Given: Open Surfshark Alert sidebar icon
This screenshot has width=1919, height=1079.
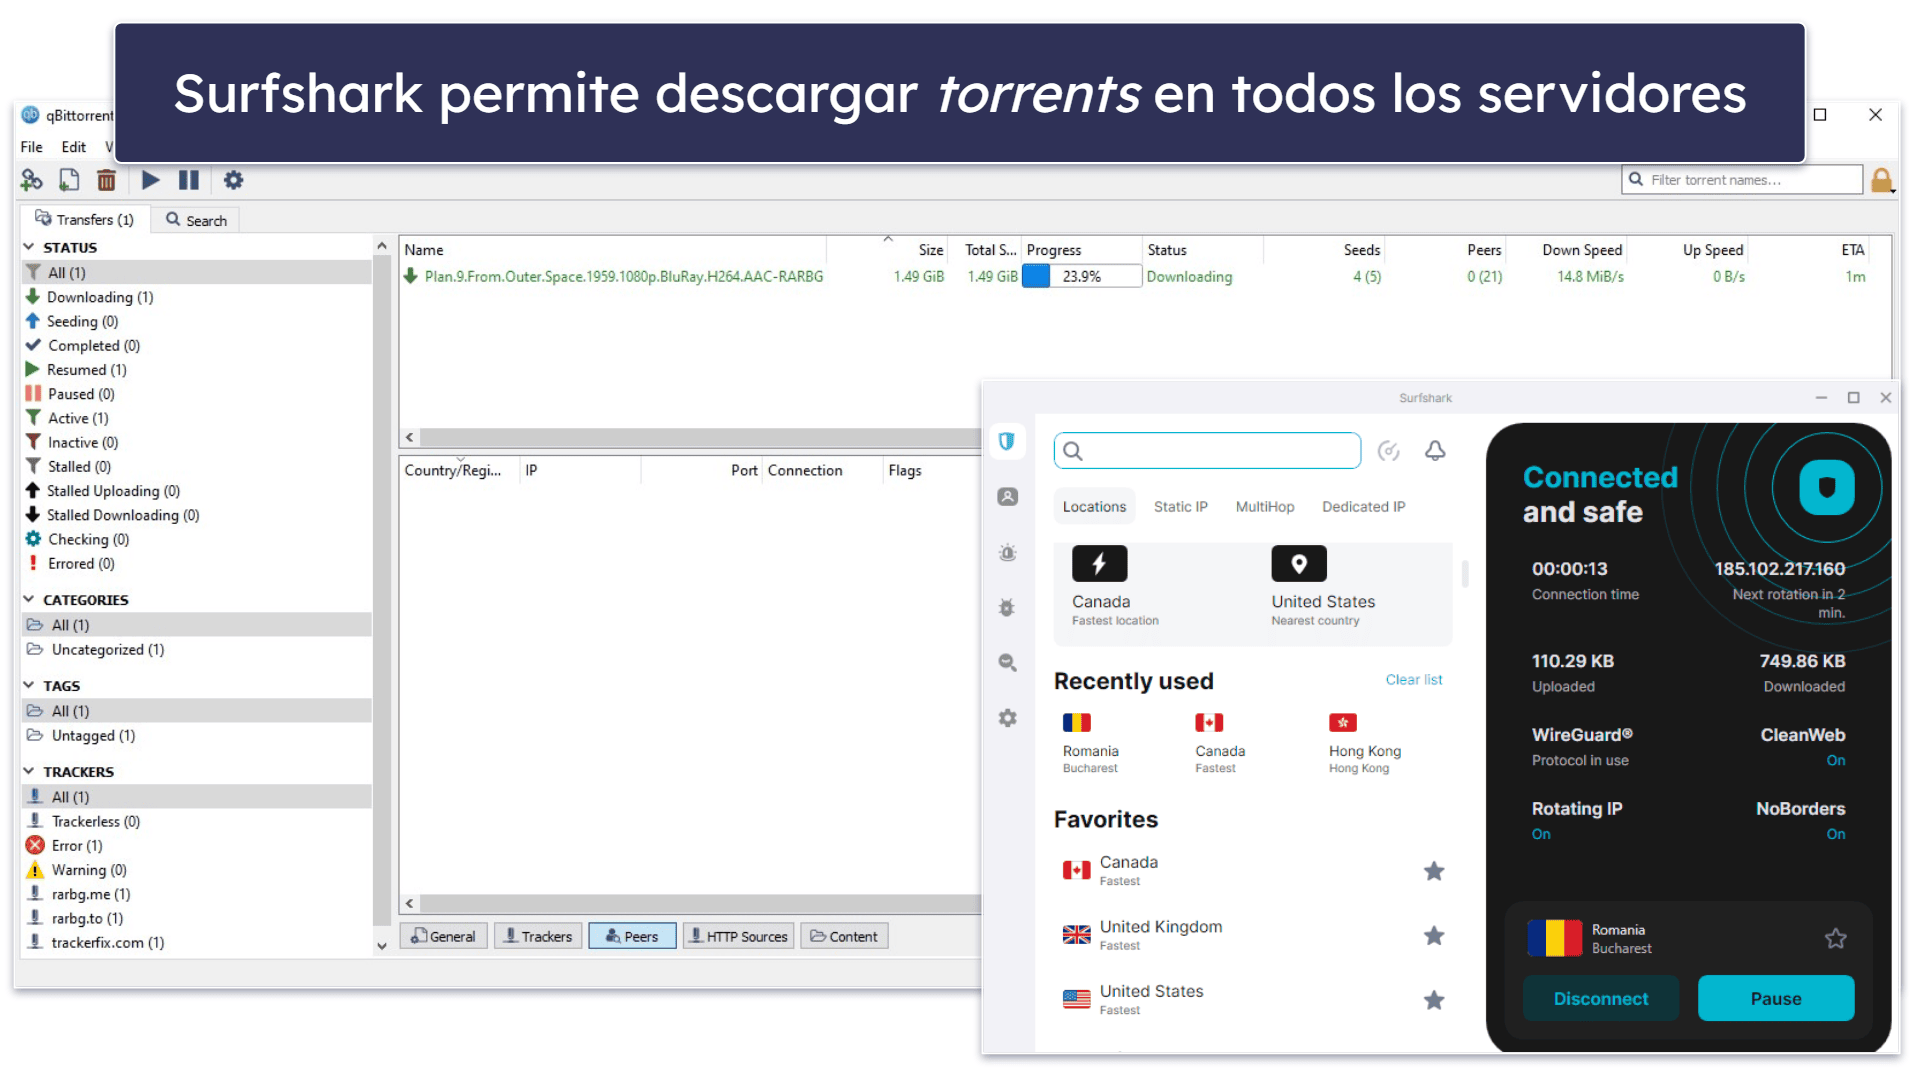Looking at the screenshot, I should point(1007,552).
